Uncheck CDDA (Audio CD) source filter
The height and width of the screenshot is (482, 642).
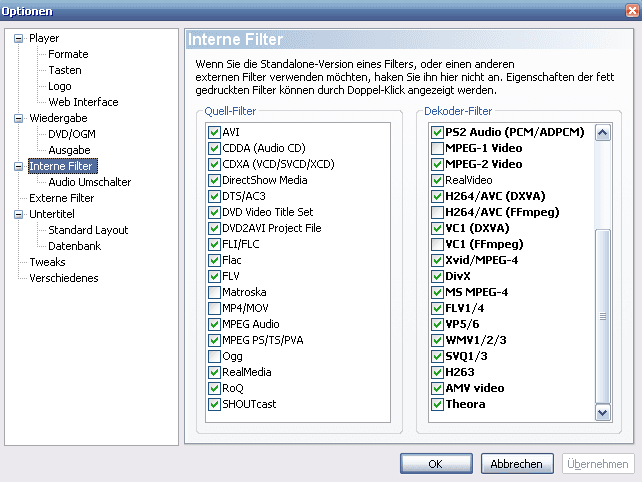(214, 148)
